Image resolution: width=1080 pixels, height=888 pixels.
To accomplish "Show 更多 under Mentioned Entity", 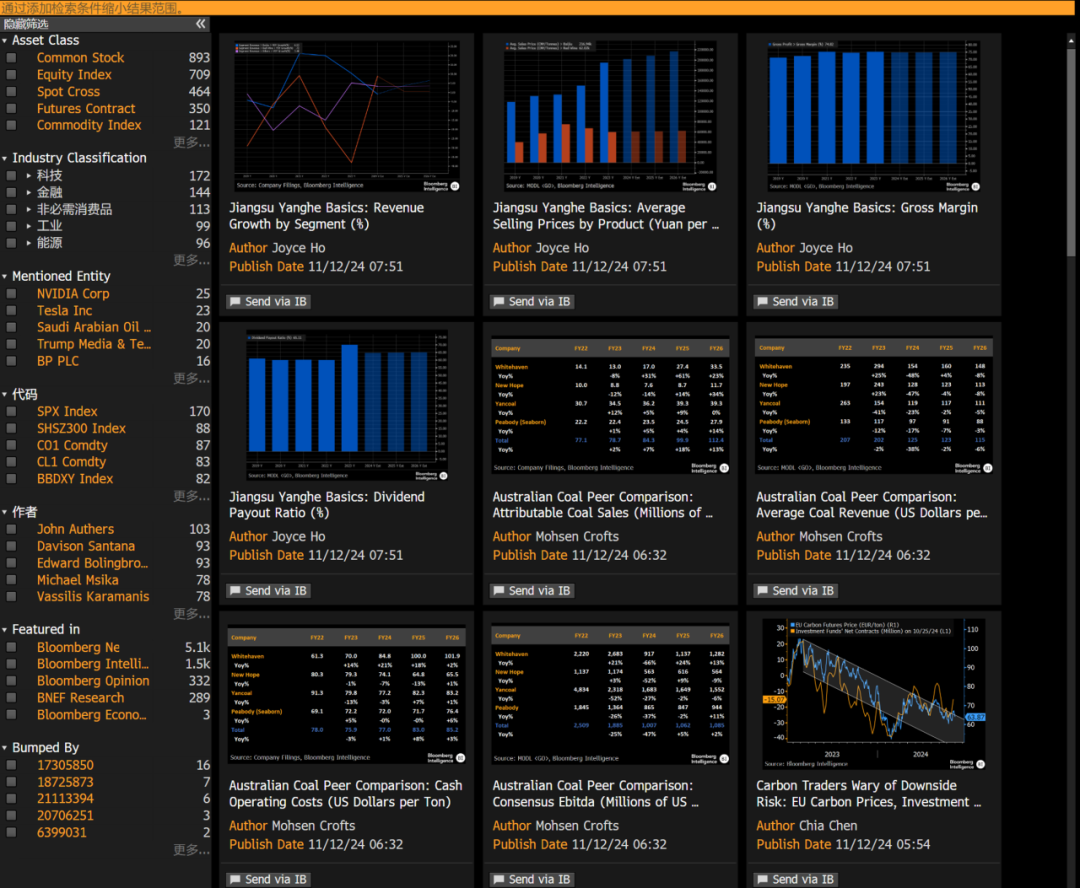I will tap(191, 378).
